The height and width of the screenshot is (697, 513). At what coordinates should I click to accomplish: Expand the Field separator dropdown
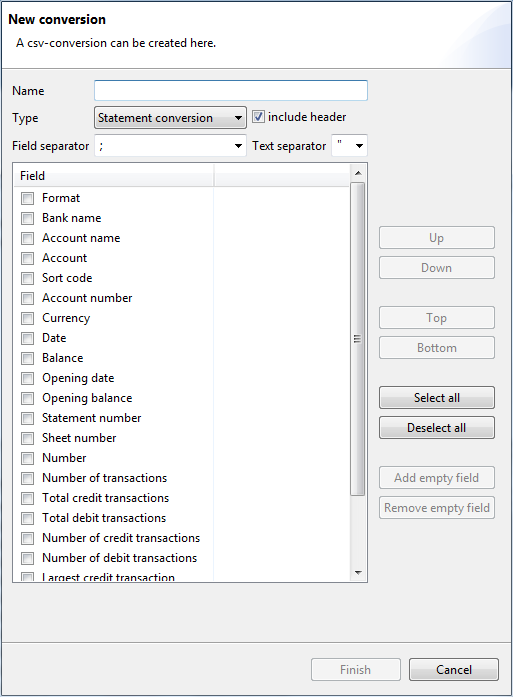tap(170, 146)
